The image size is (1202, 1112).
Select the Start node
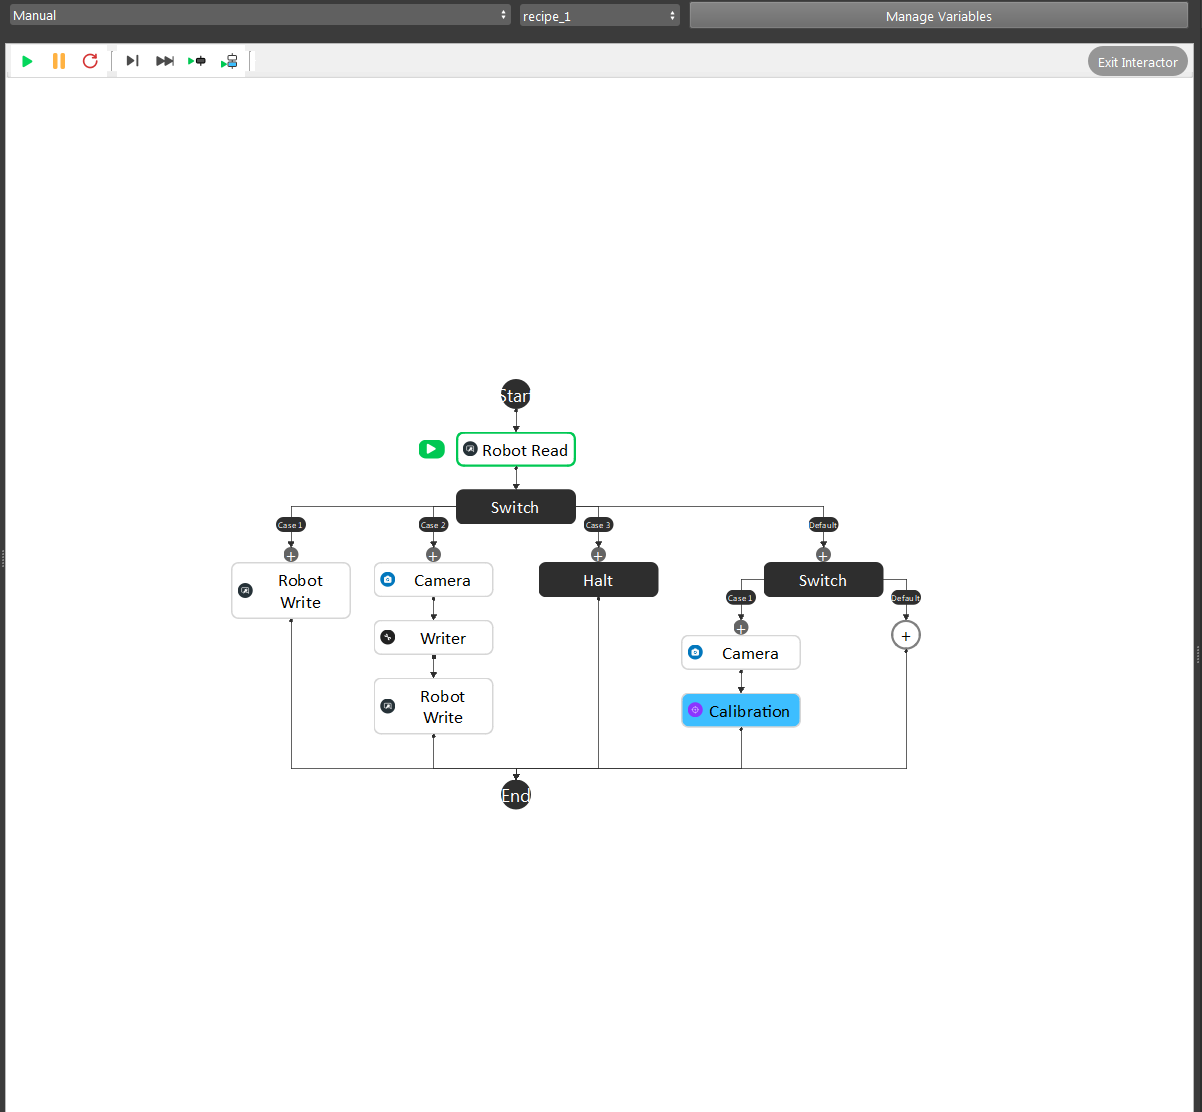coord(516,395)
